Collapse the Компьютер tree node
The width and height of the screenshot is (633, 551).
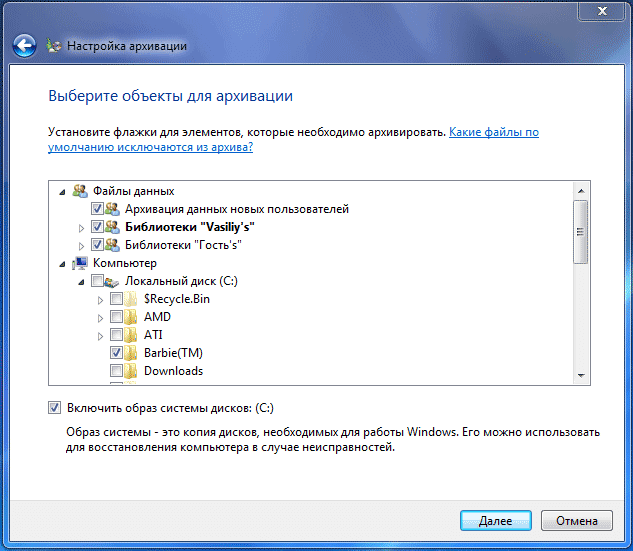click(64, 263)
